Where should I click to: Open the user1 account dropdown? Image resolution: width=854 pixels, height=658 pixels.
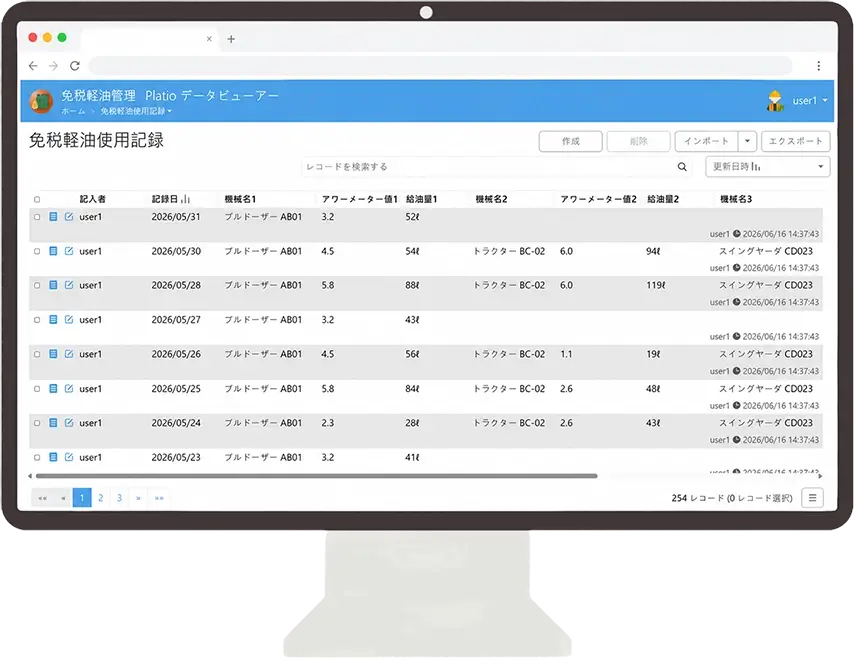[x=810, y=101]
